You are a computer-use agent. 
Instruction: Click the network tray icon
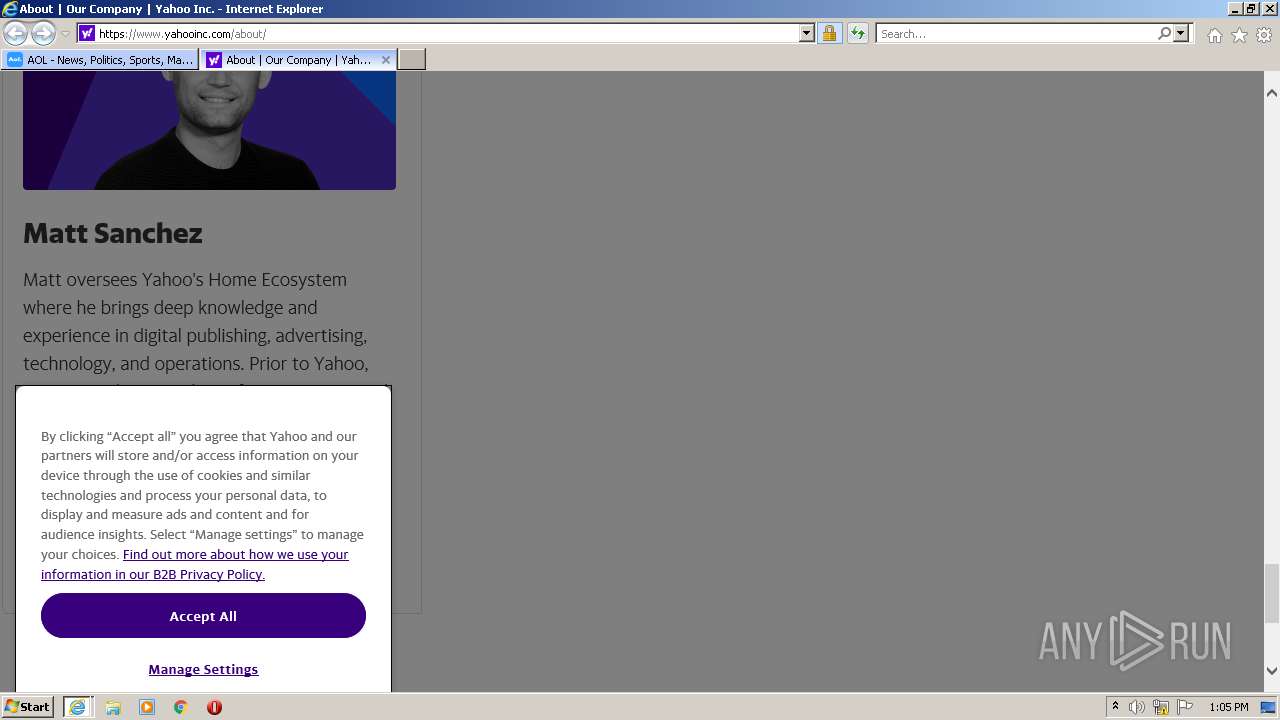click(x=1161, y=707)
